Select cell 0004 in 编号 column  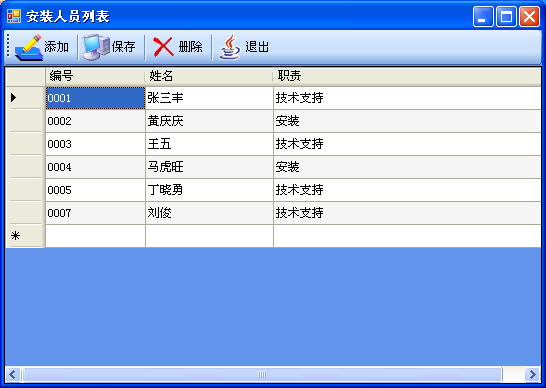[95, 167]
